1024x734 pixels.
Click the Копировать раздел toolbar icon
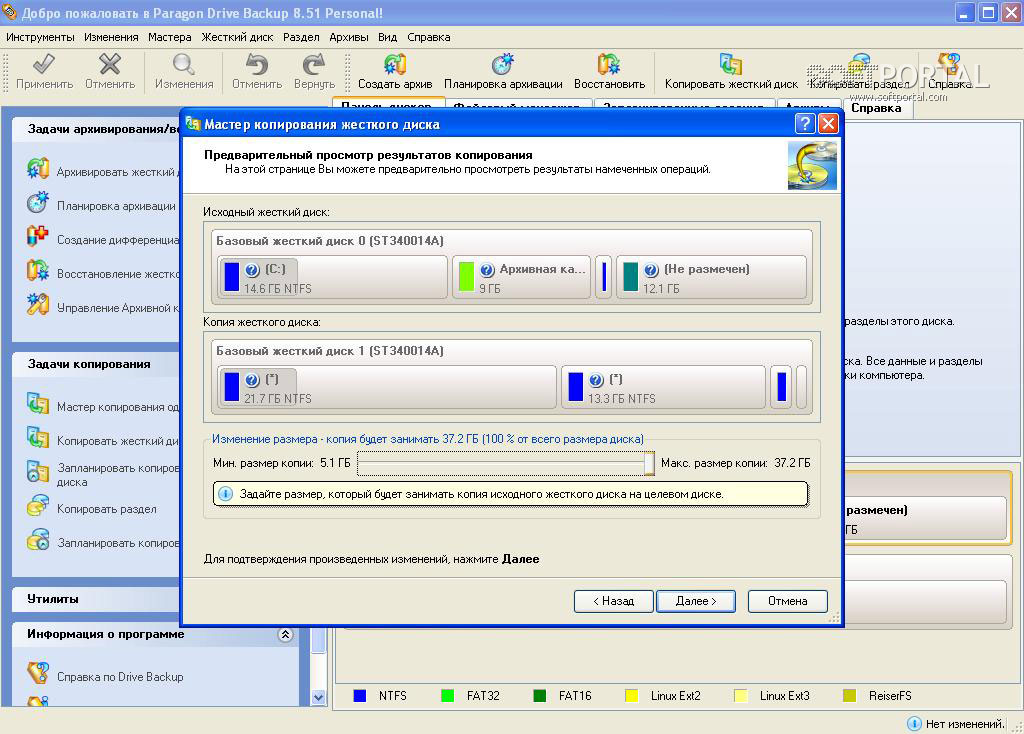point(859,64)
